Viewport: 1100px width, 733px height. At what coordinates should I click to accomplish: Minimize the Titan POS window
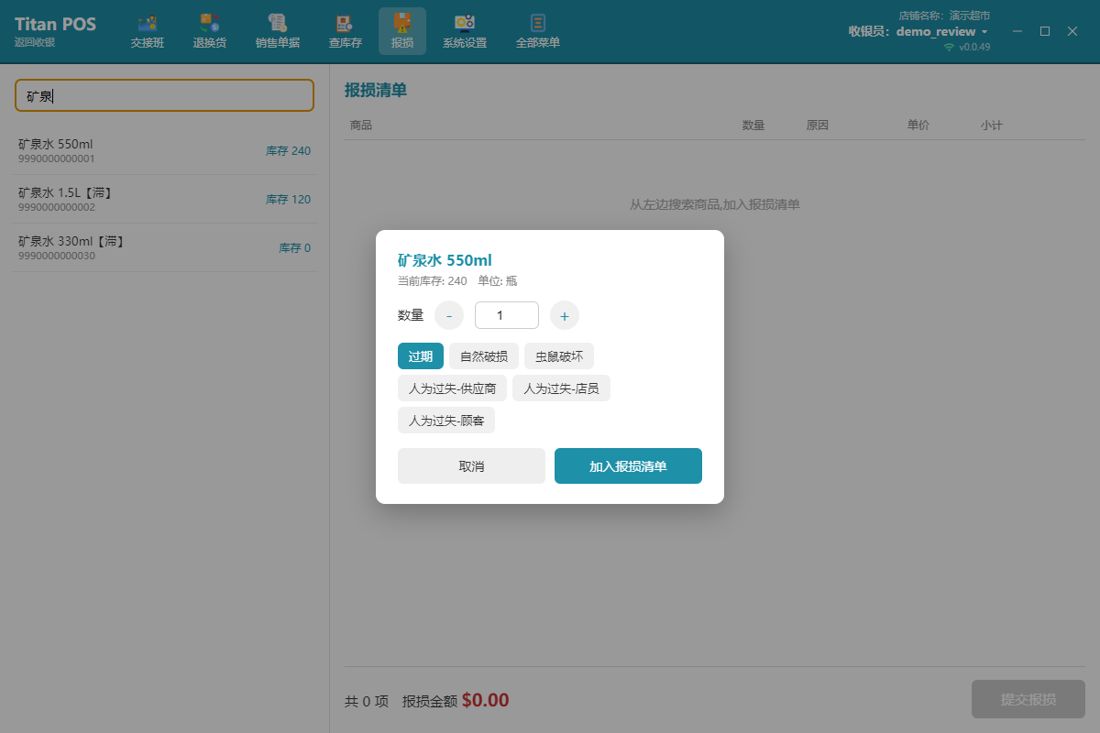tap(1017, 31)
